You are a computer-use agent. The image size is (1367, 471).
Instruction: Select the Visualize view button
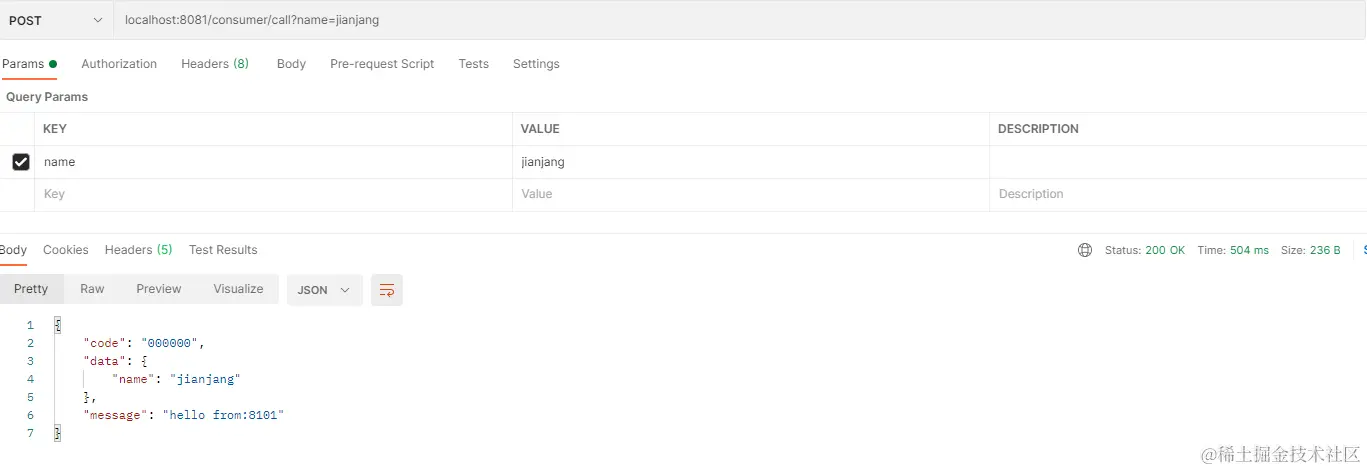238,289
